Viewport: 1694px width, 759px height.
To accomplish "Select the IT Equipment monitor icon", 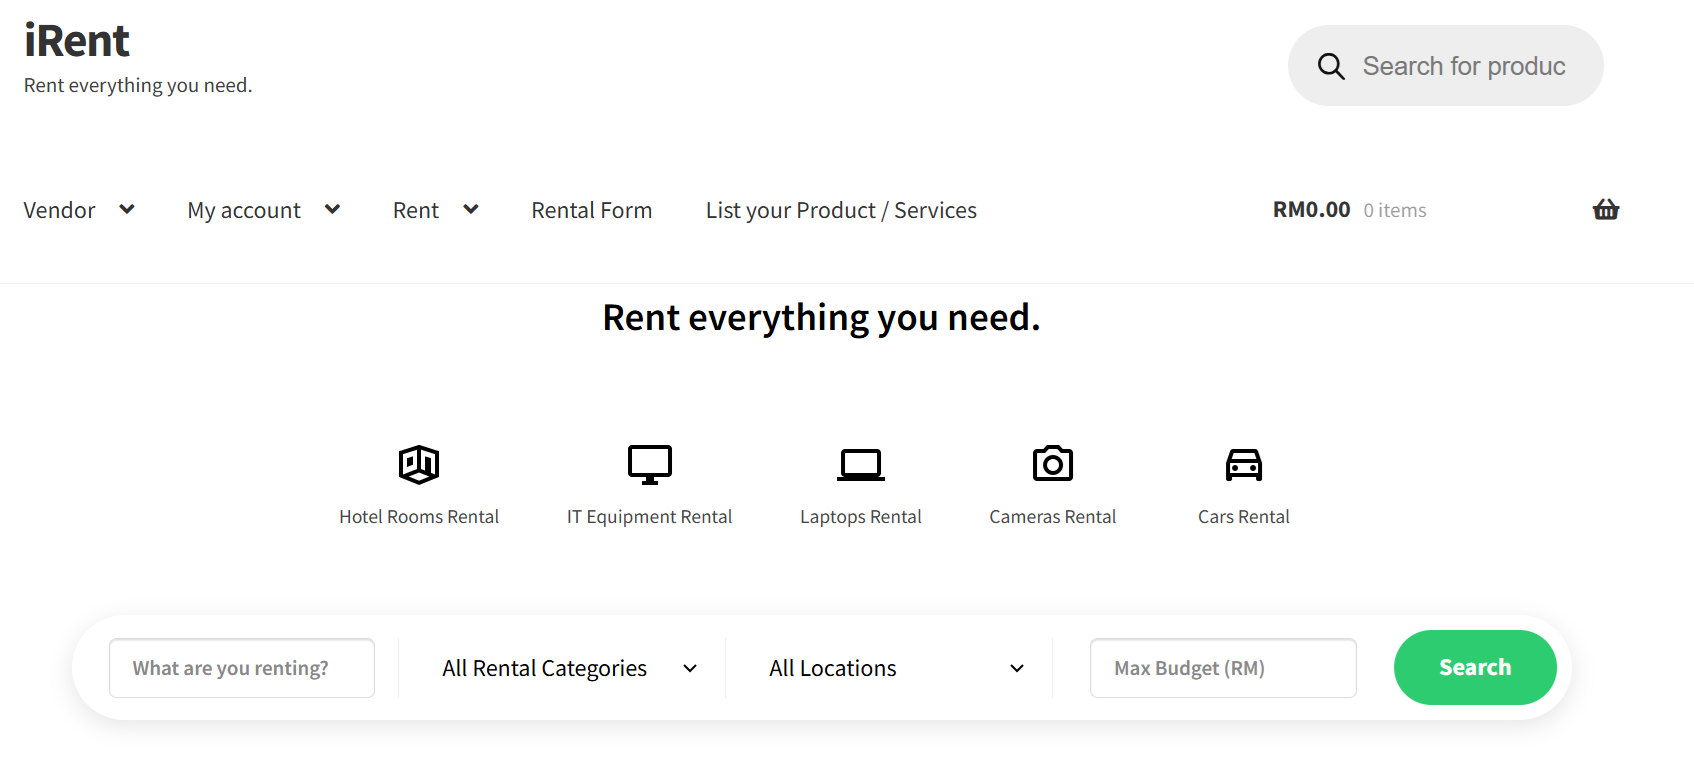I will [x=649, y=464].
